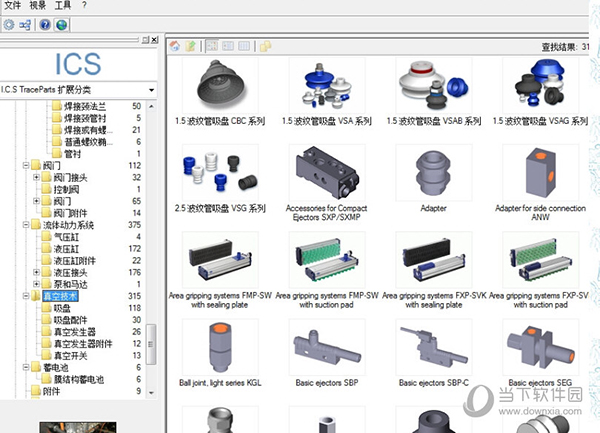Open the Adapter part thumbnail
Viewport: 600px width, 433px height.
tap(434, 173)
